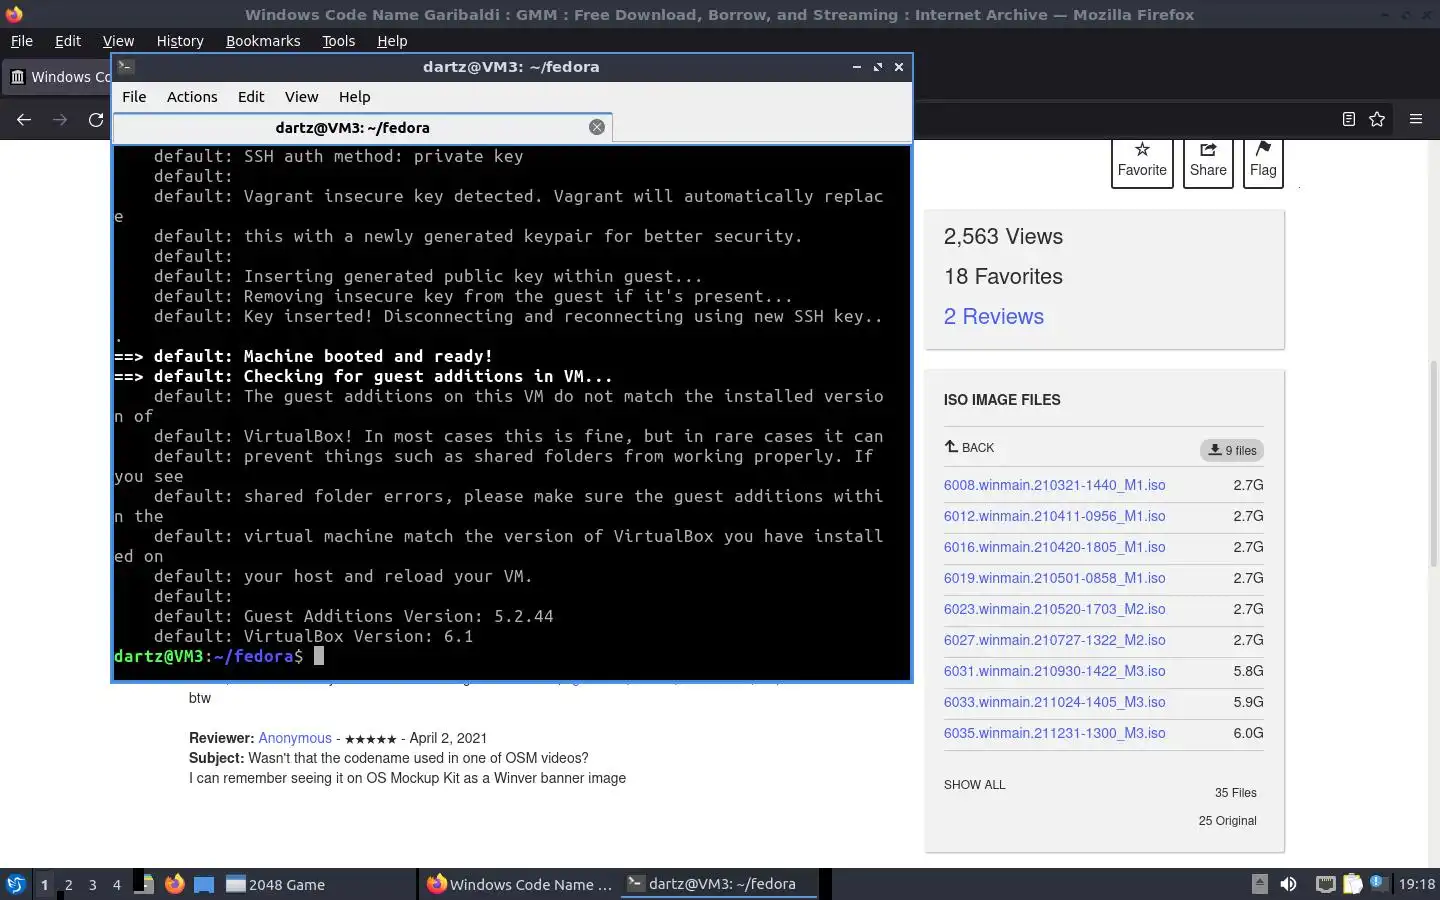Click the '18 Favorites' count text
The width and height of the screenshot is (1440, 900).
1003,276
